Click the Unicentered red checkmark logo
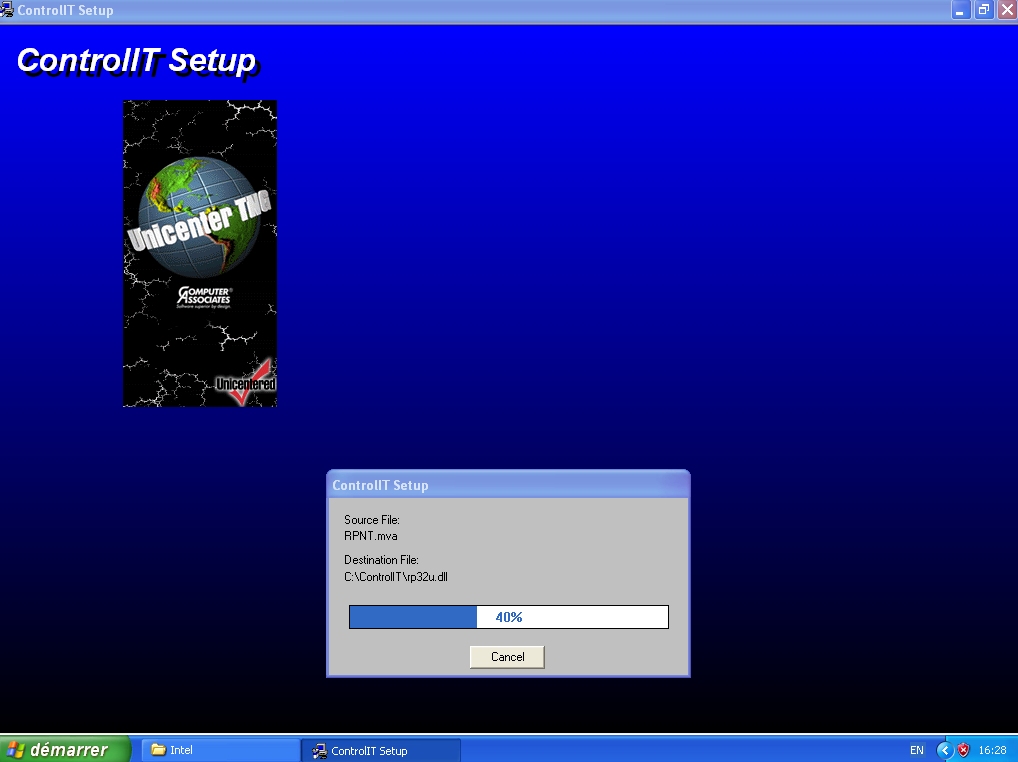The width and height of the screenshot is (1018, 762). (x=246, y=383)
